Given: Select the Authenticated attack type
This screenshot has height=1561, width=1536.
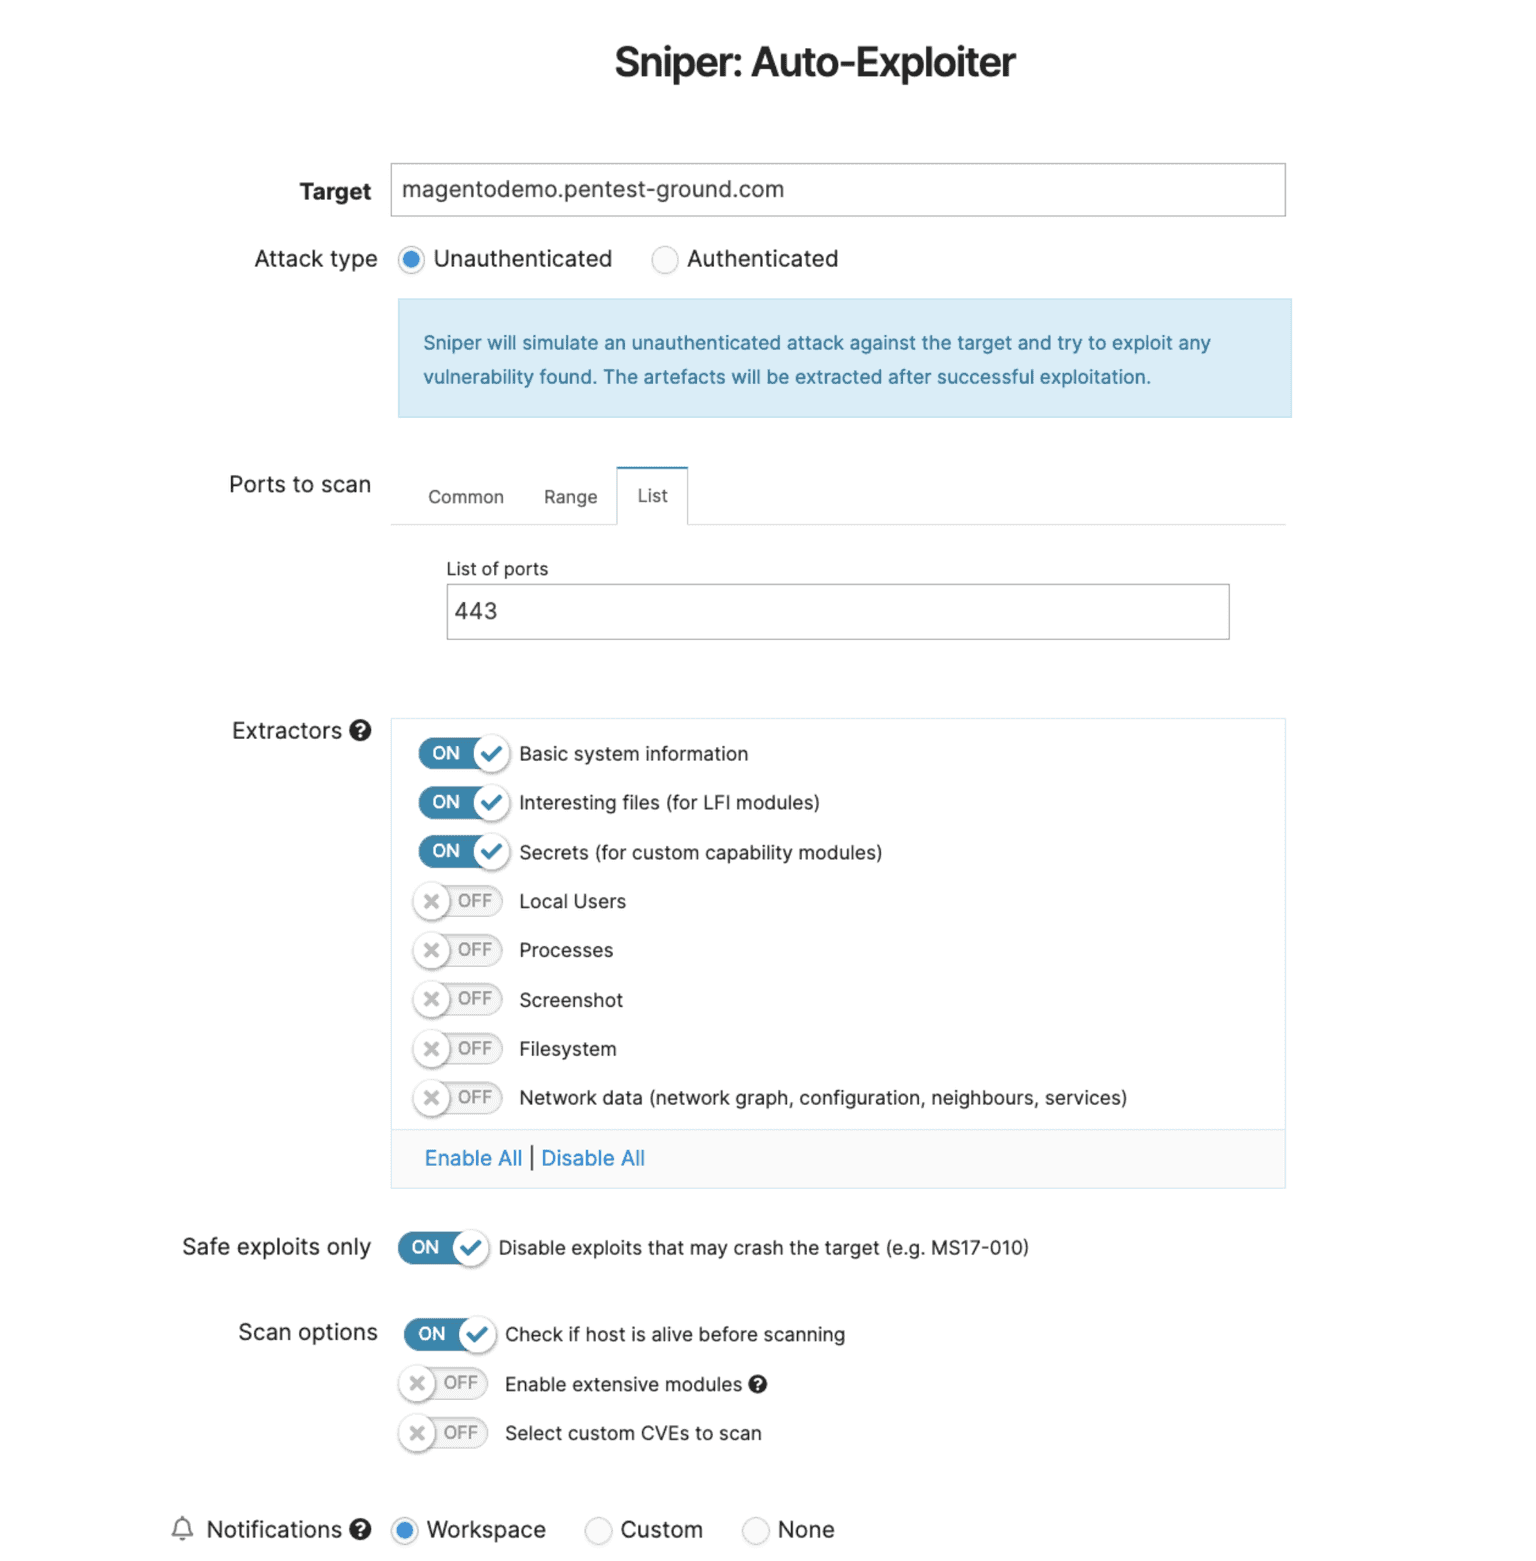Looking at the screenshot, I should [x=665, y=260].
